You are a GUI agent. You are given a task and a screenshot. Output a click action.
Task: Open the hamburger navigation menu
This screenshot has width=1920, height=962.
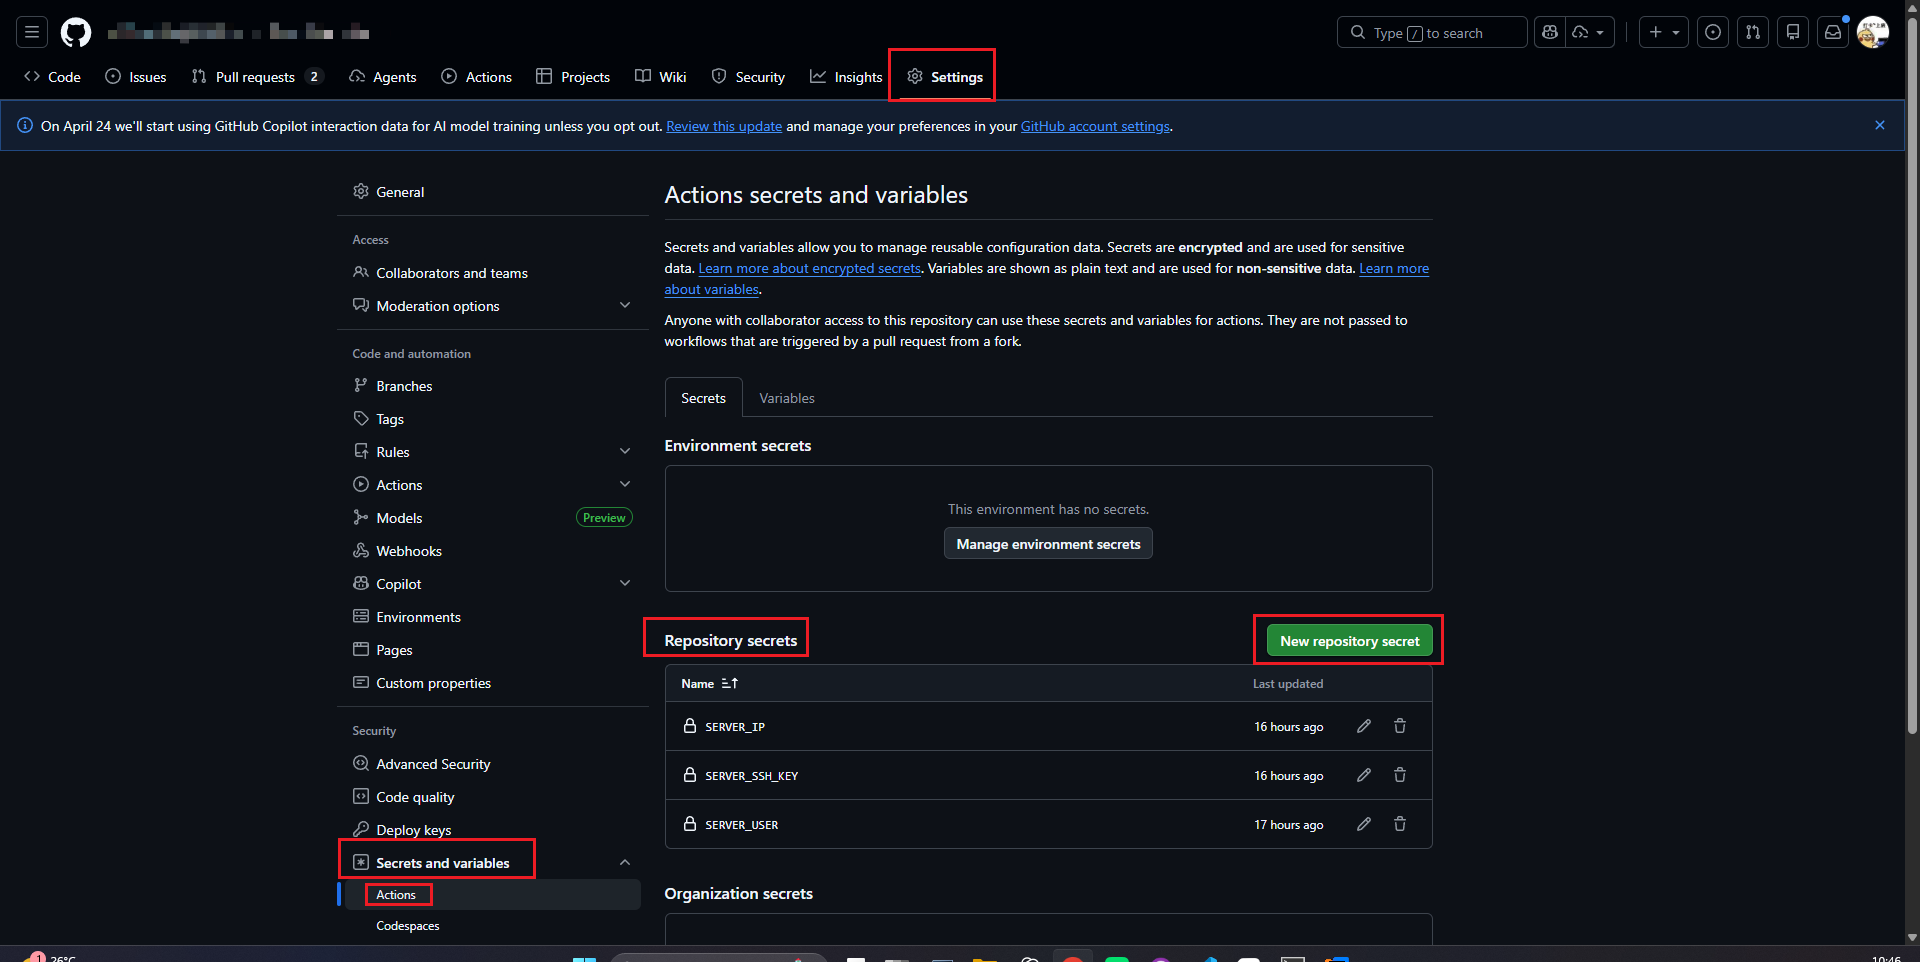pos(32,33)
